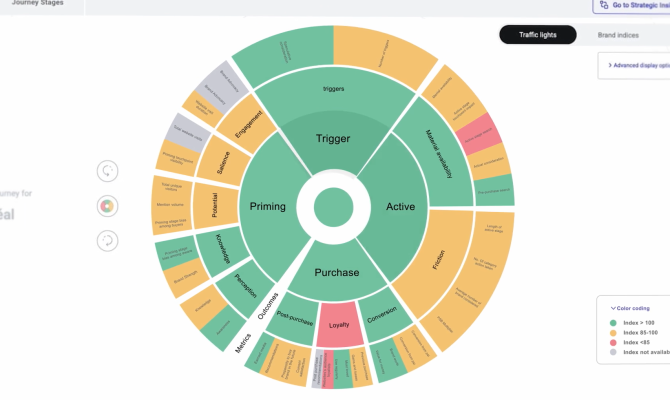
Task: Select the Purchase stage segment
Action: coord(338,272)
